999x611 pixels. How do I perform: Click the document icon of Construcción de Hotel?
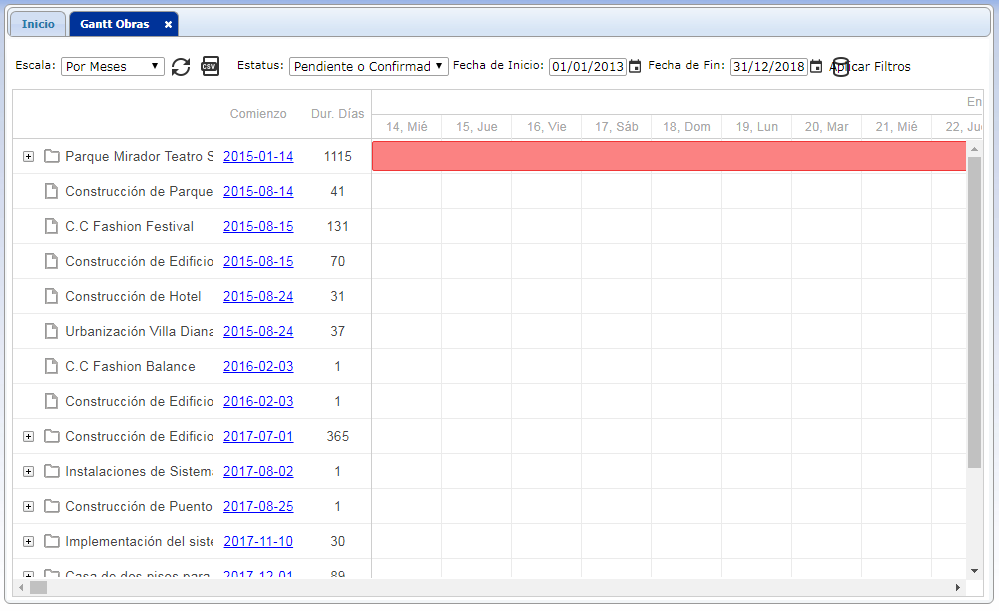[x=52, y=296]
